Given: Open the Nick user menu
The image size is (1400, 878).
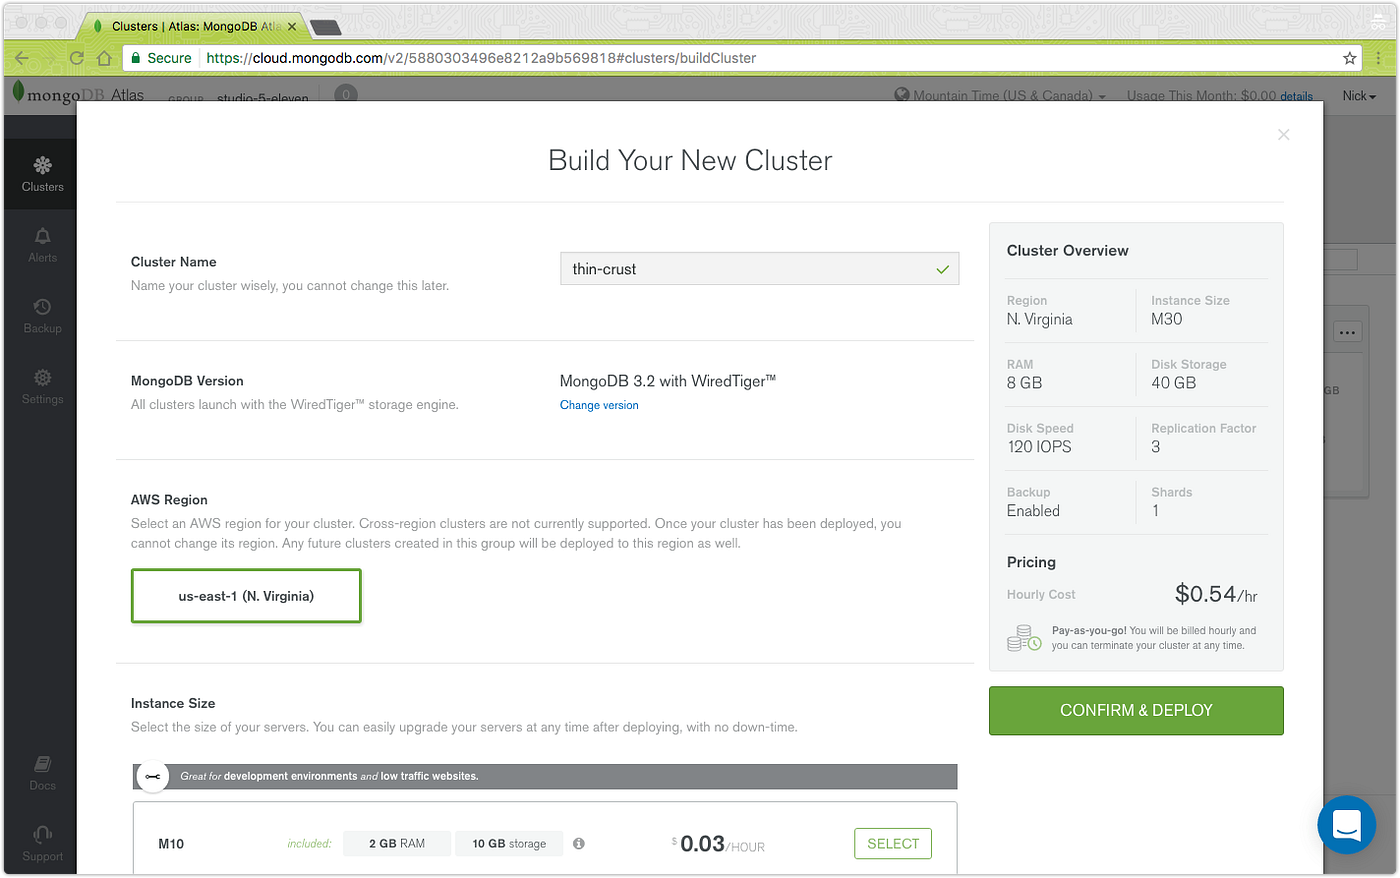Looking at the screenshot, I should [1359, 95].
